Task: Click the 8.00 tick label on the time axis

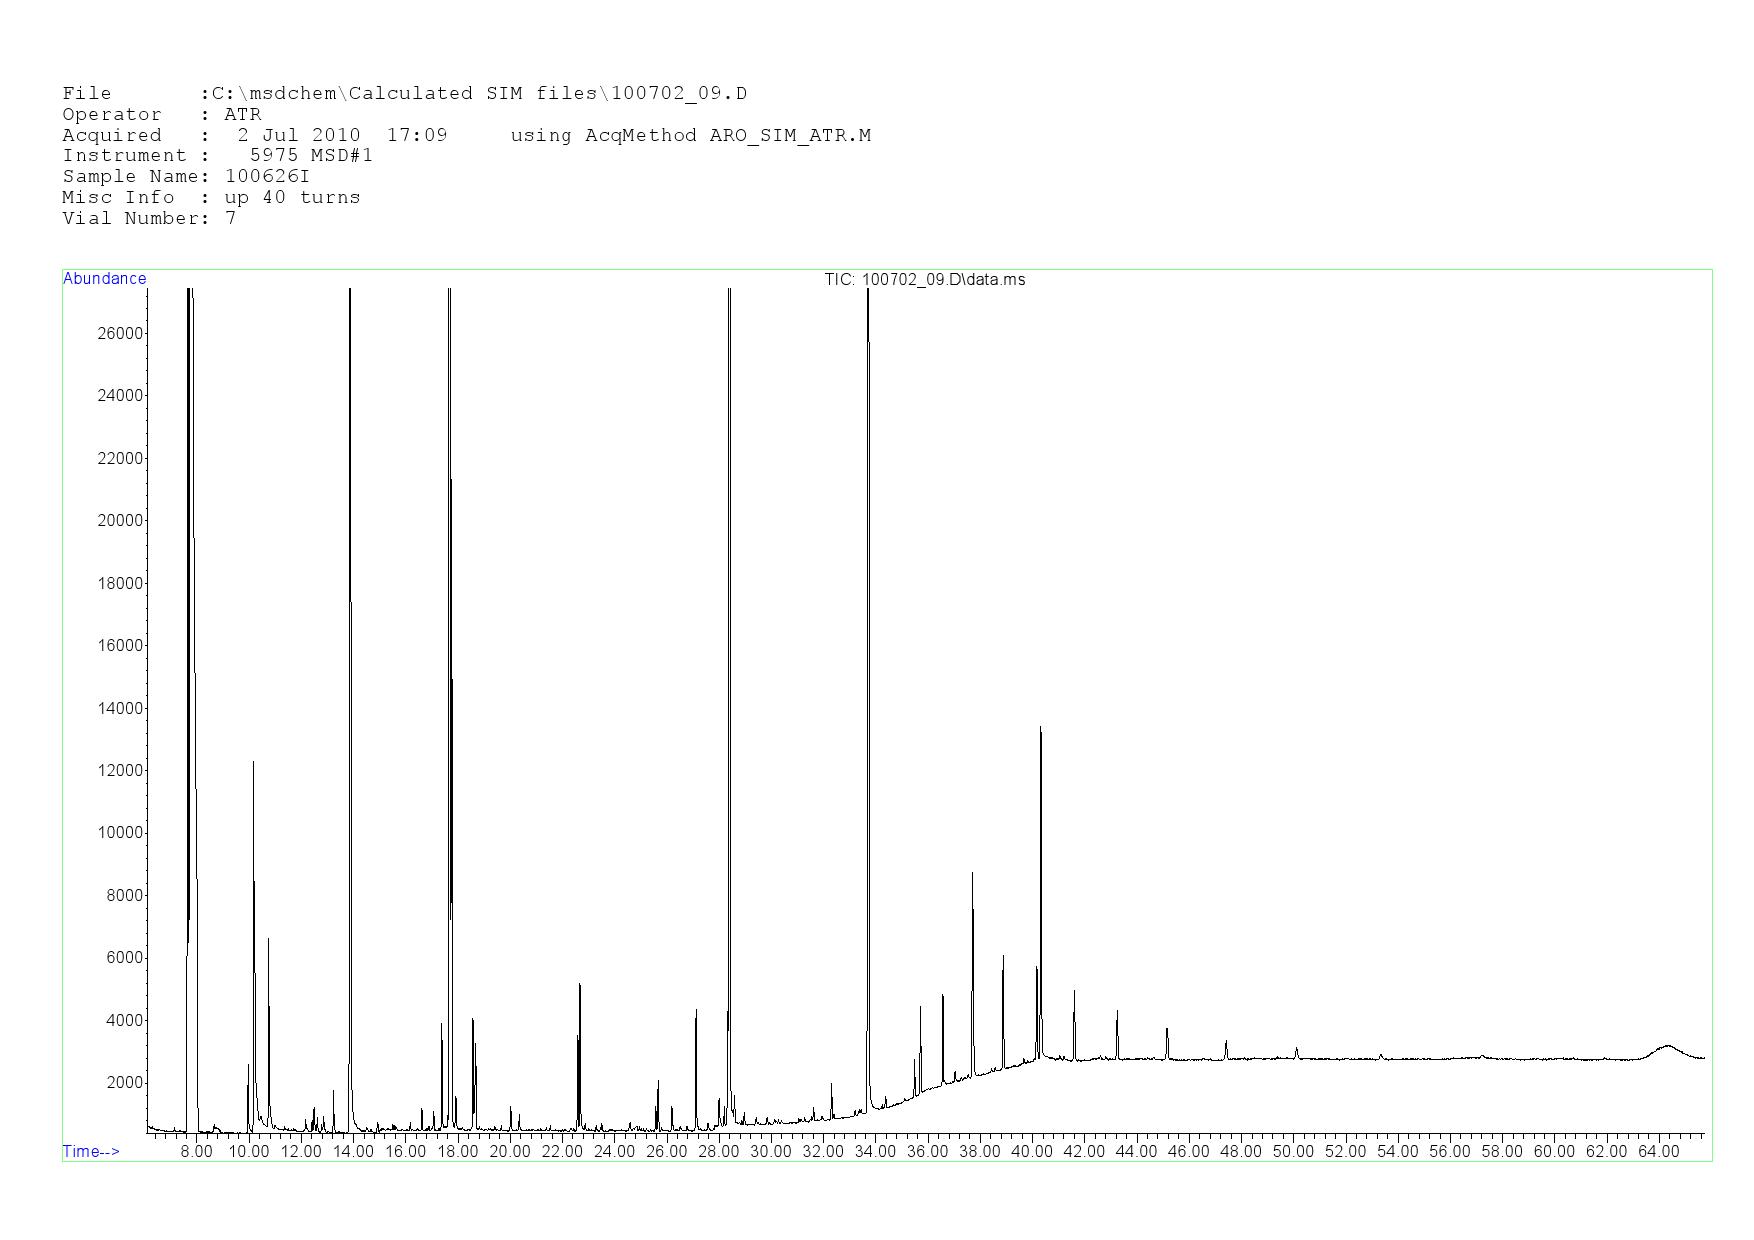Action: pyautogui.click(x=196, y=1152)
